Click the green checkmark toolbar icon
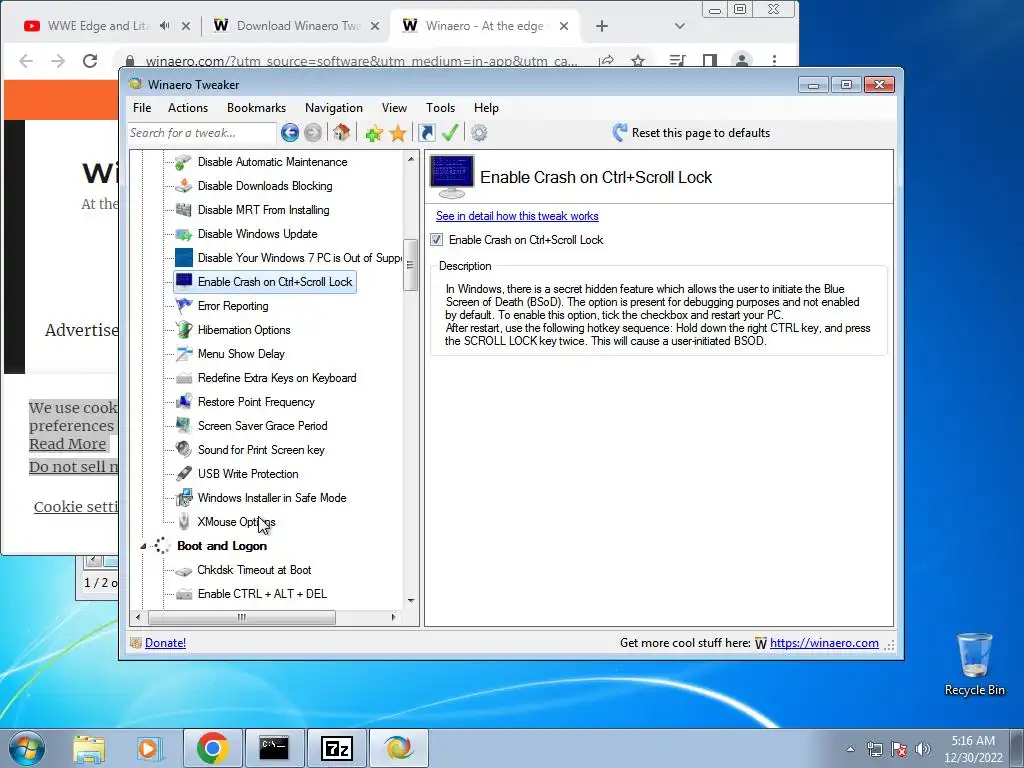1024x768 pixels. coord(450,133)
